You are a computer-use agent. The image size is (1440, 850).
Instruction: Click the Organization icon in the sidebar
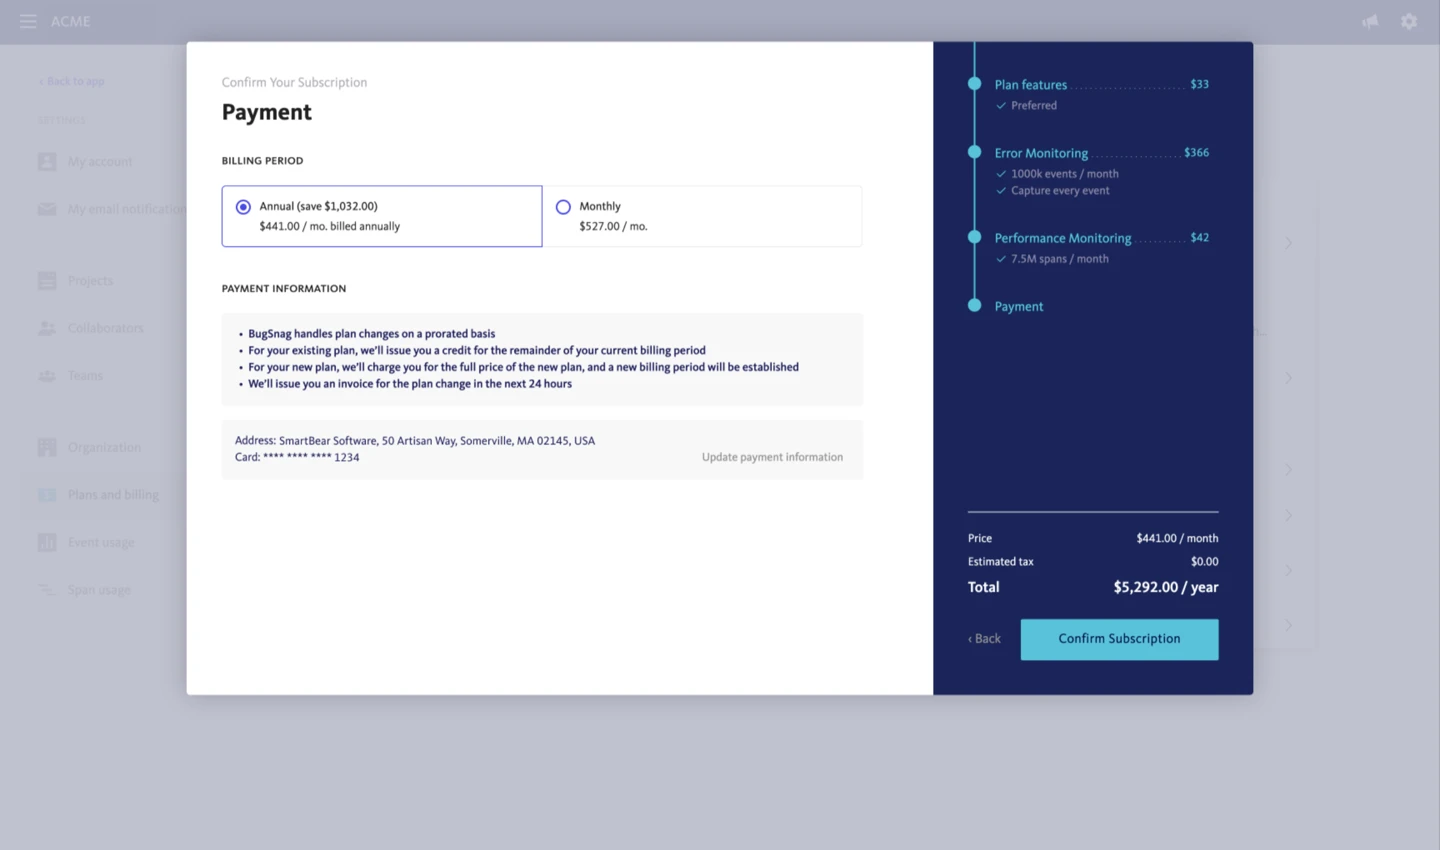click(x=47, y=447)
